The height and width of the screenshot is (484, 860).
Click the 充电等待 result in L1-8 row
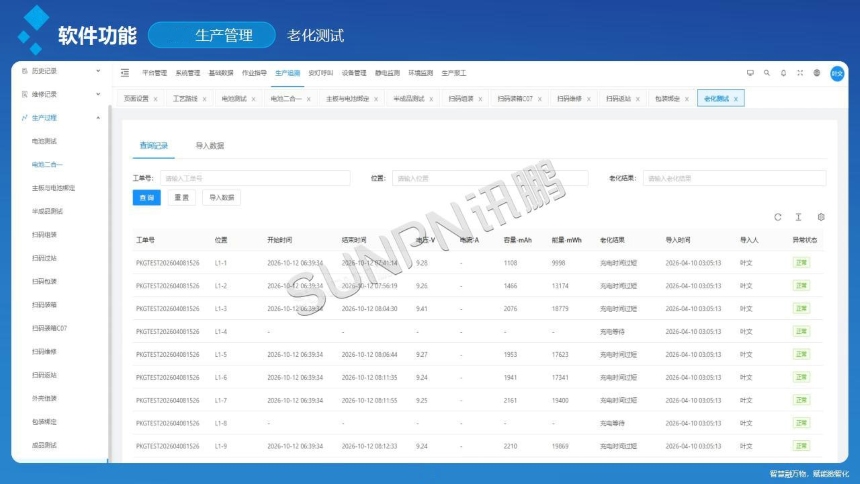point(612,424)
